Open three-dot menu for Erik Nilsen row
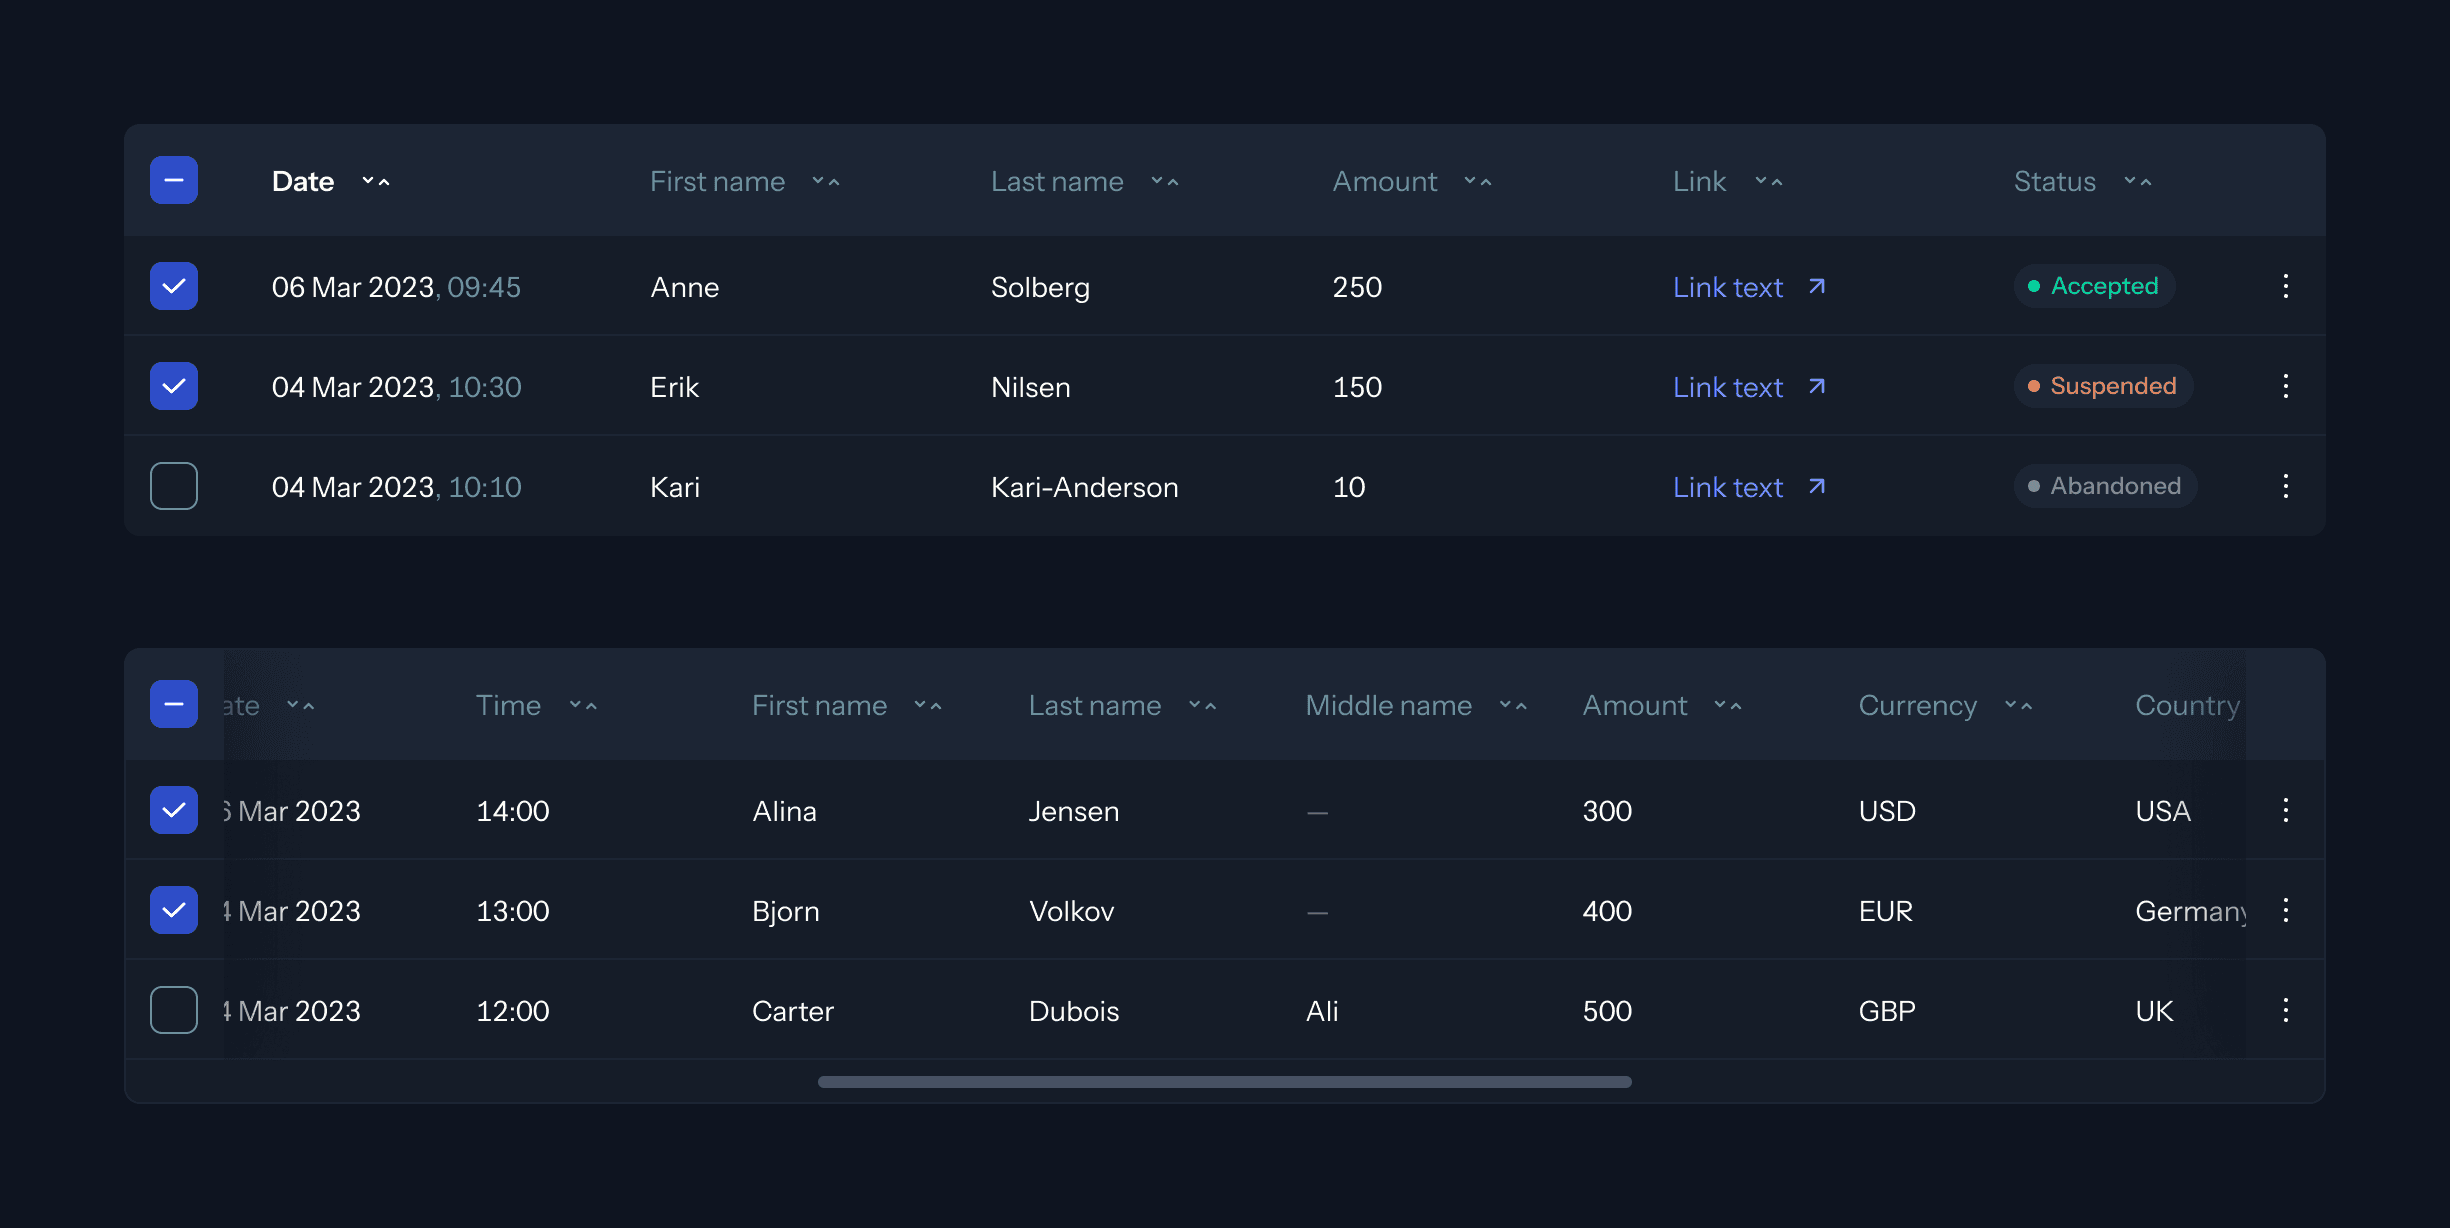 click(x=2285, y=386)
